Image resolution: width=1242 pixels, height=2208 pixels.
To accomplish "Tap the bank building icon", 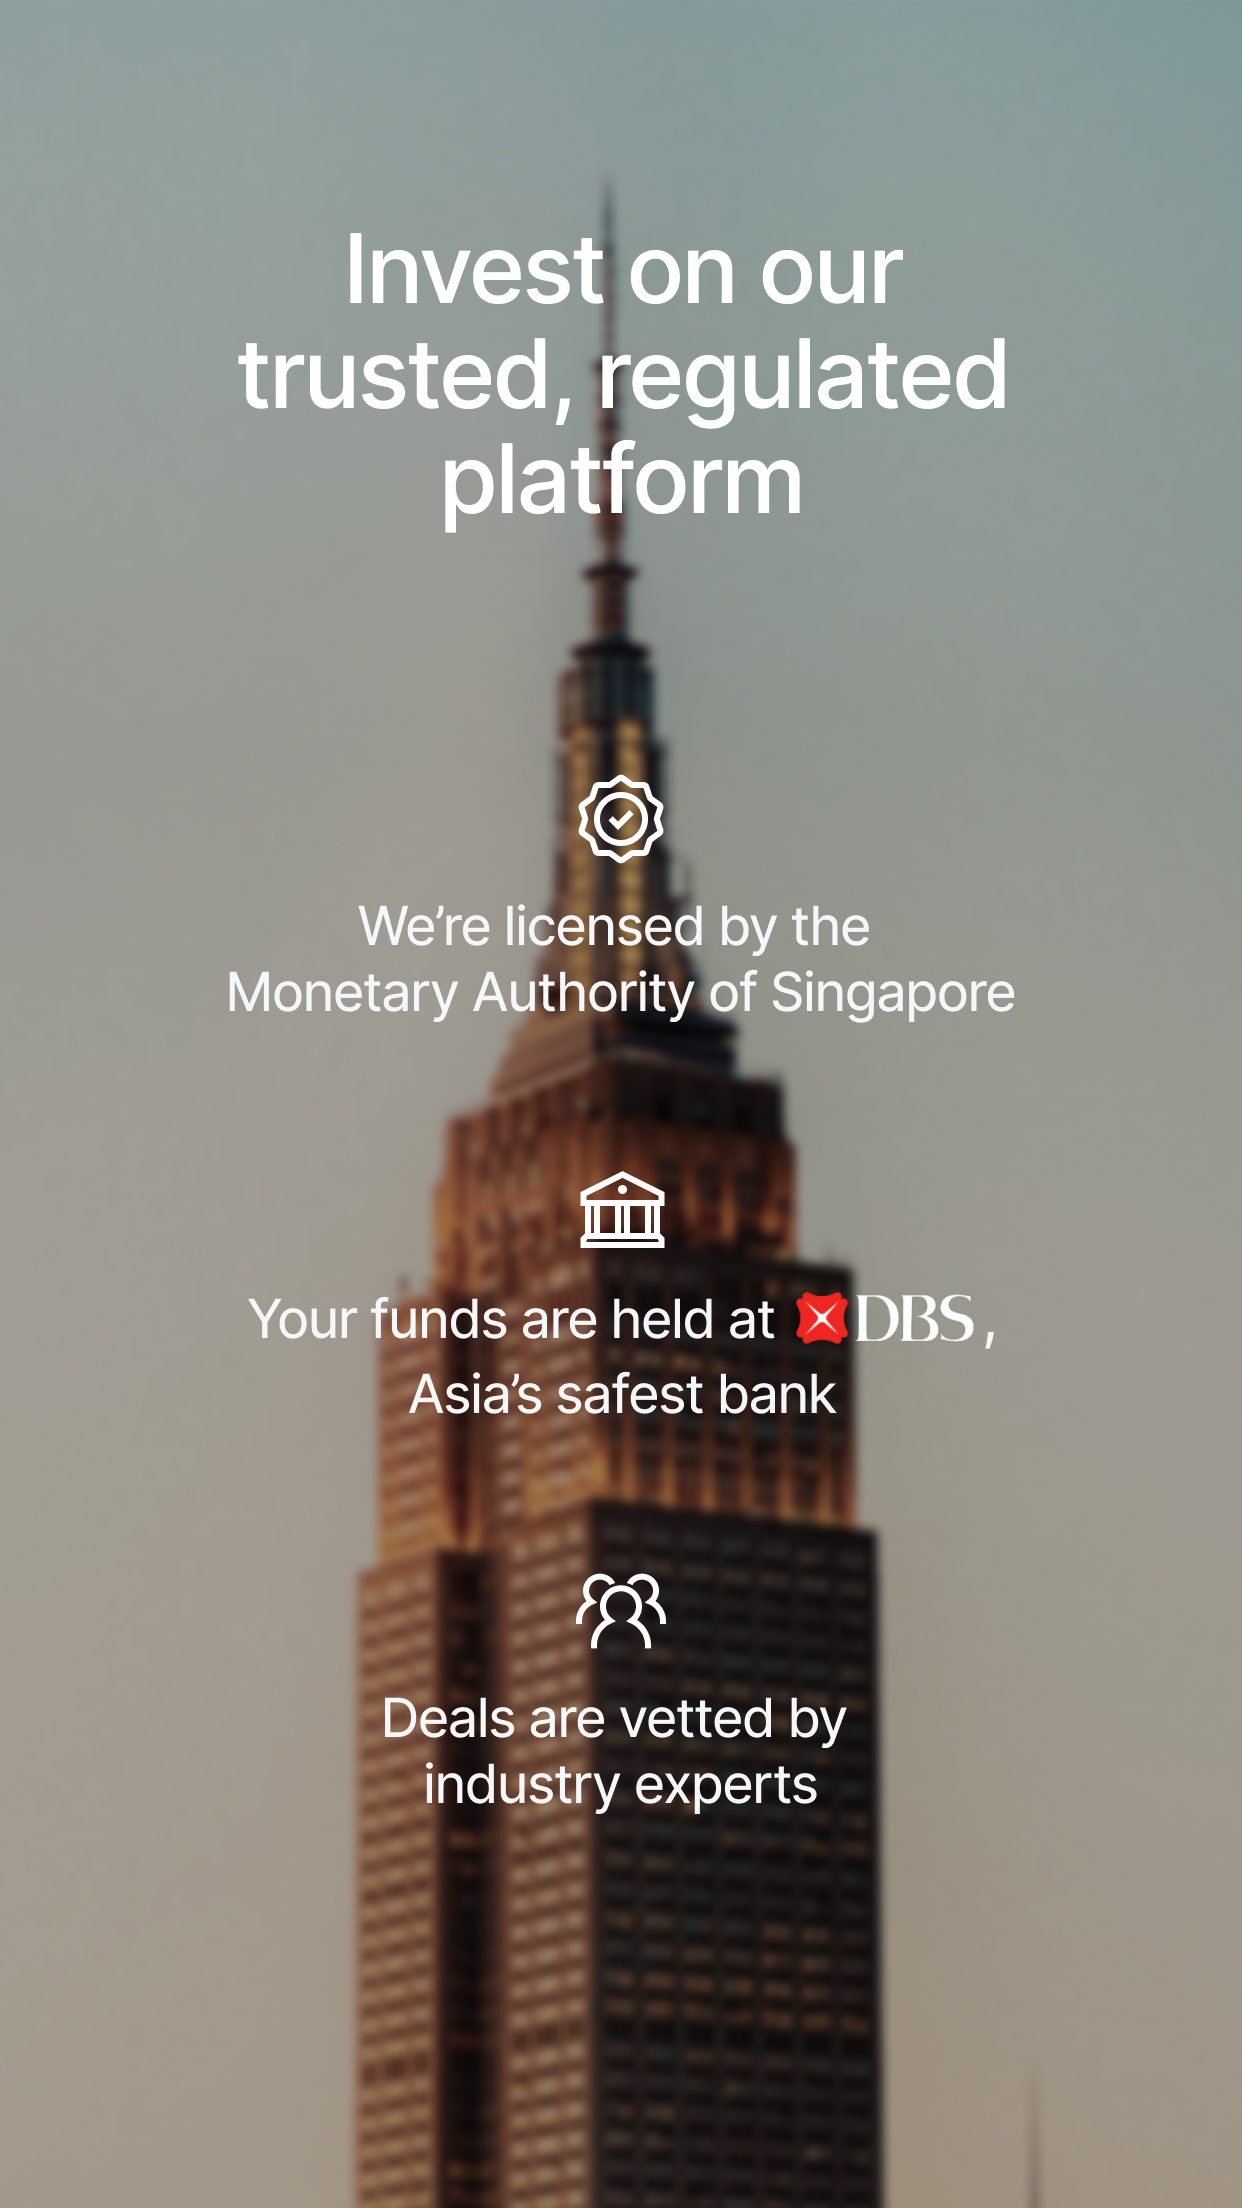I will tap(622, 1210).
